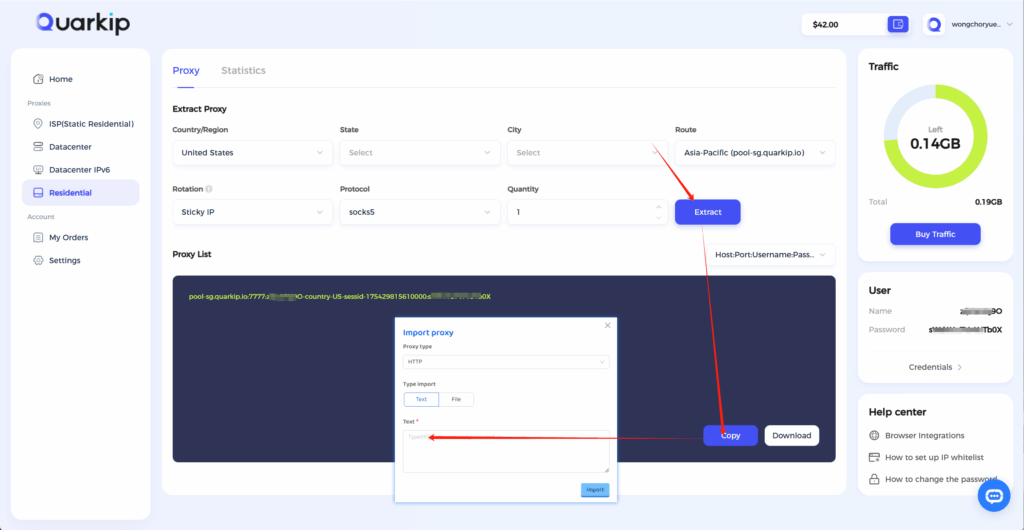Click the extracted pool-sg.quarkip.io proxy line
Screen dimensions: 1024x530
coord(340,296)
